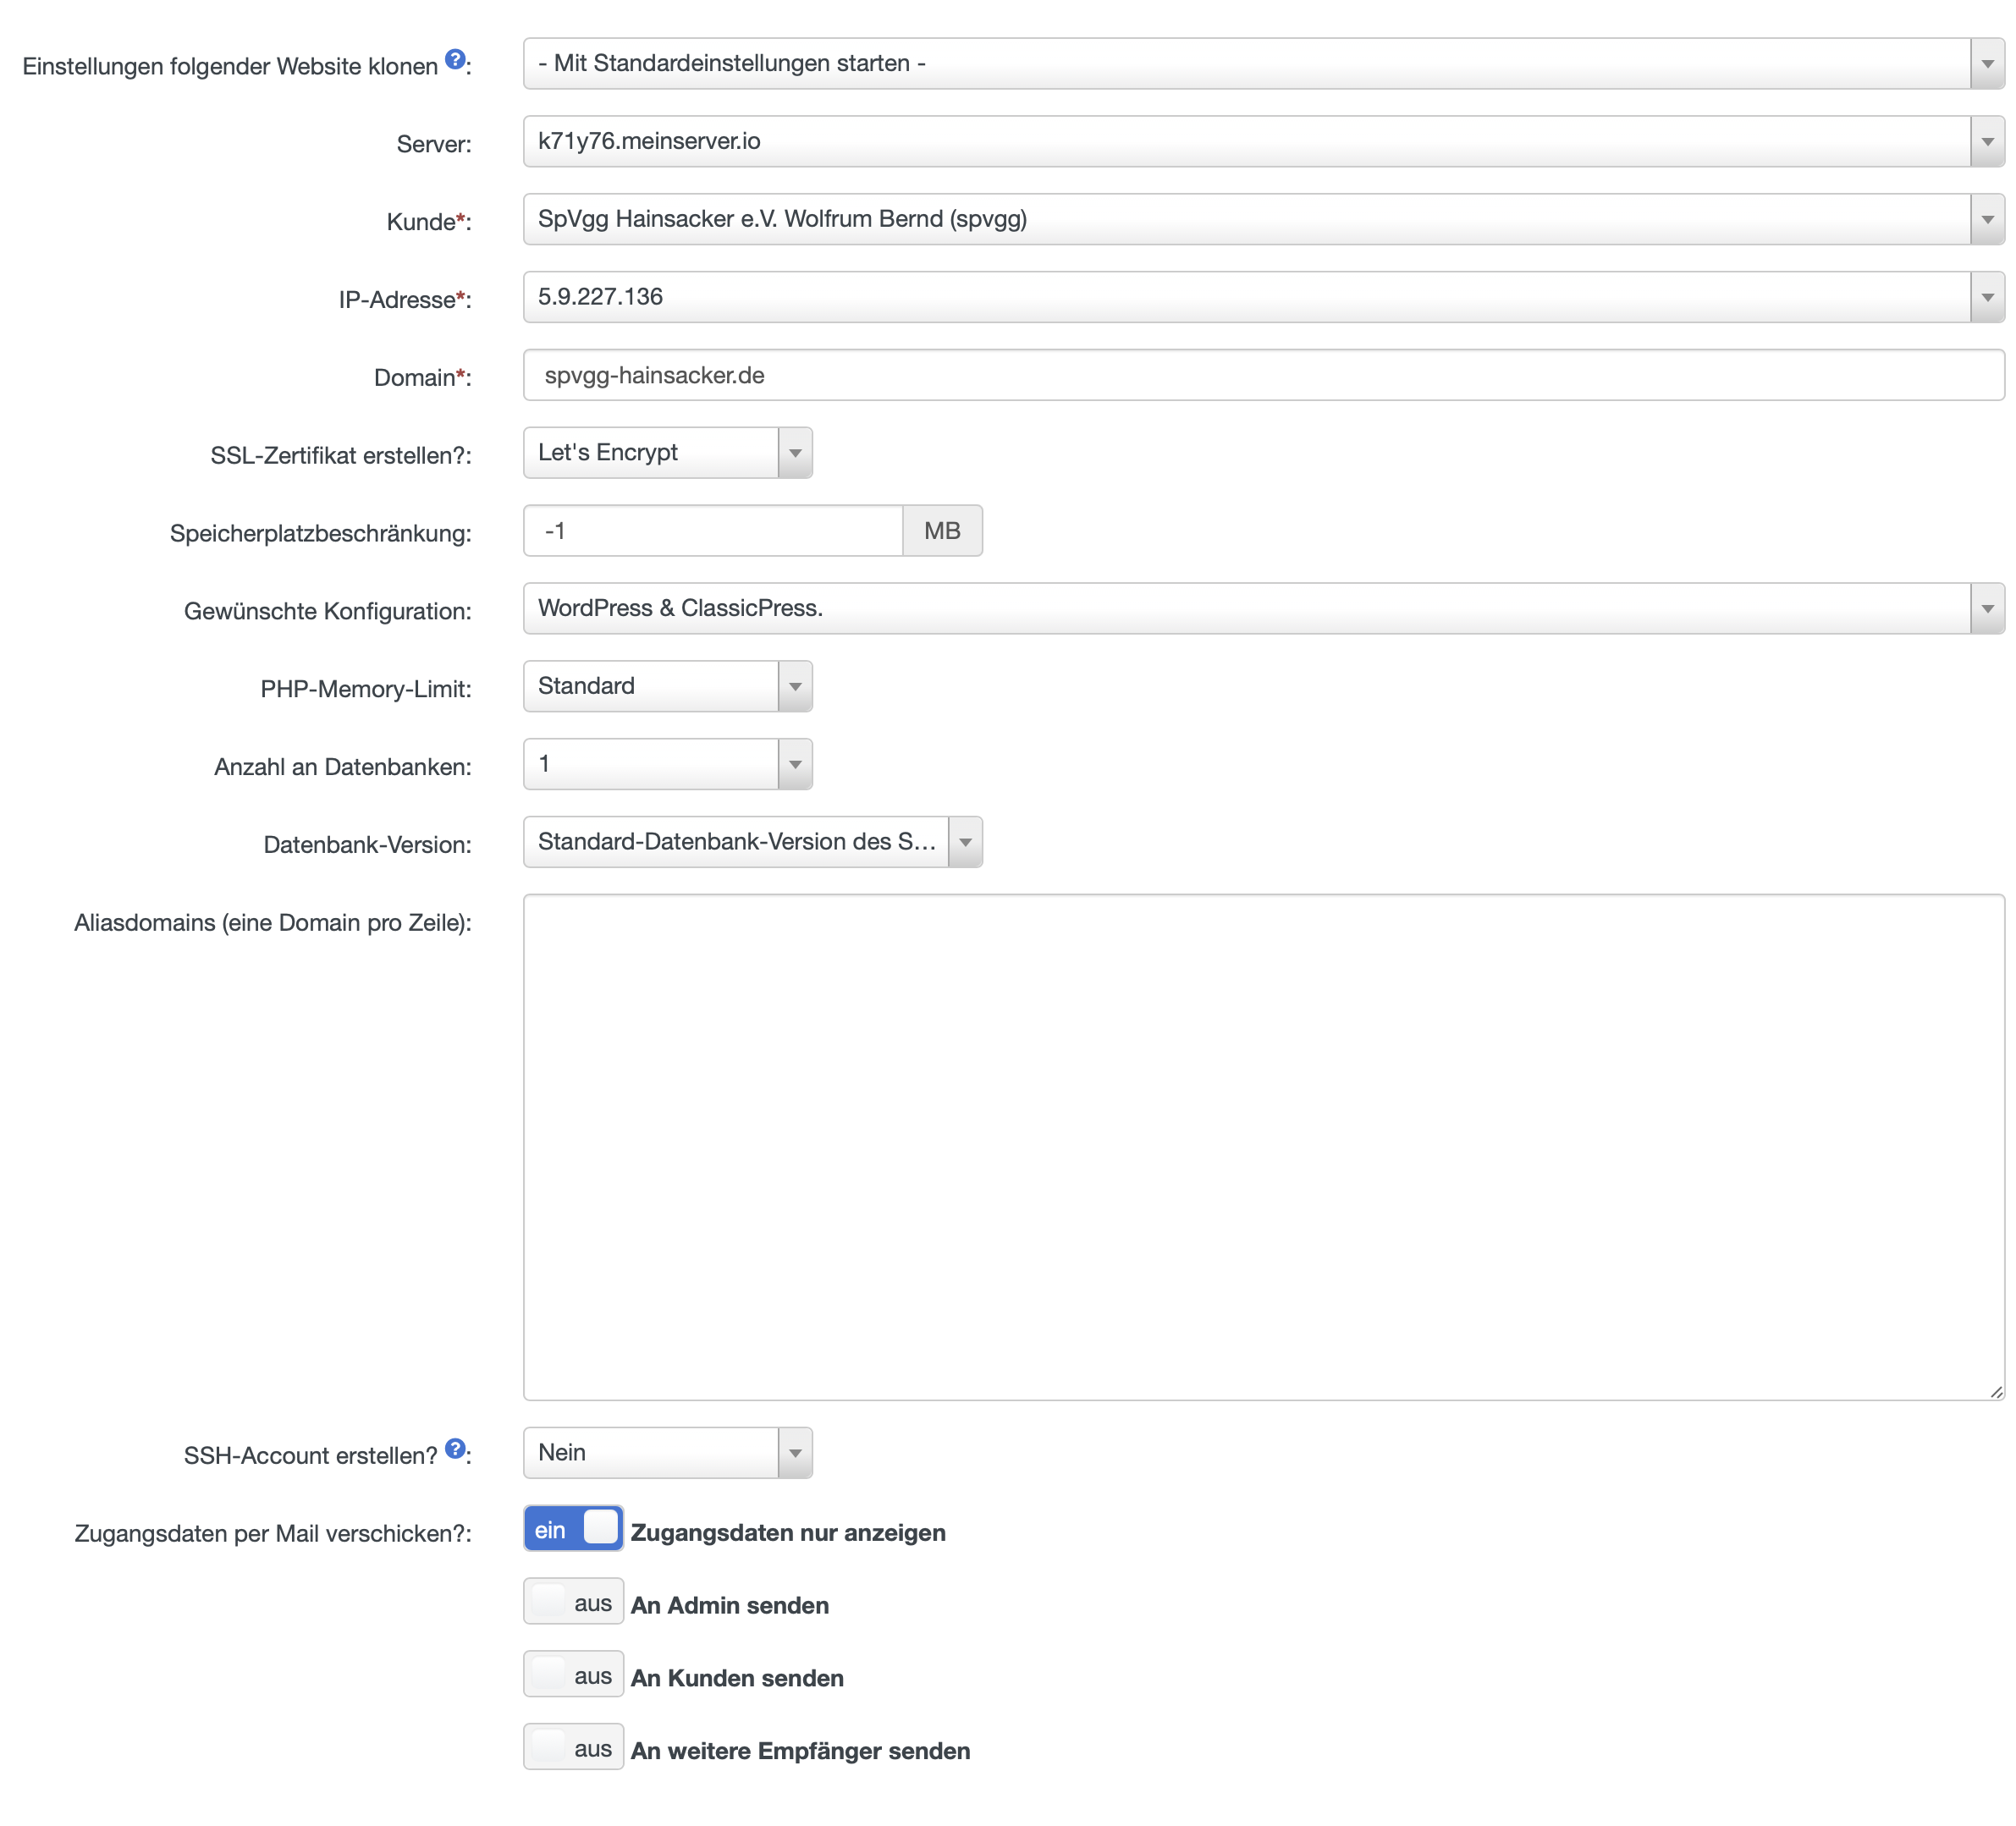Open Datenbank-Version dropdown

tap(752, 842)
